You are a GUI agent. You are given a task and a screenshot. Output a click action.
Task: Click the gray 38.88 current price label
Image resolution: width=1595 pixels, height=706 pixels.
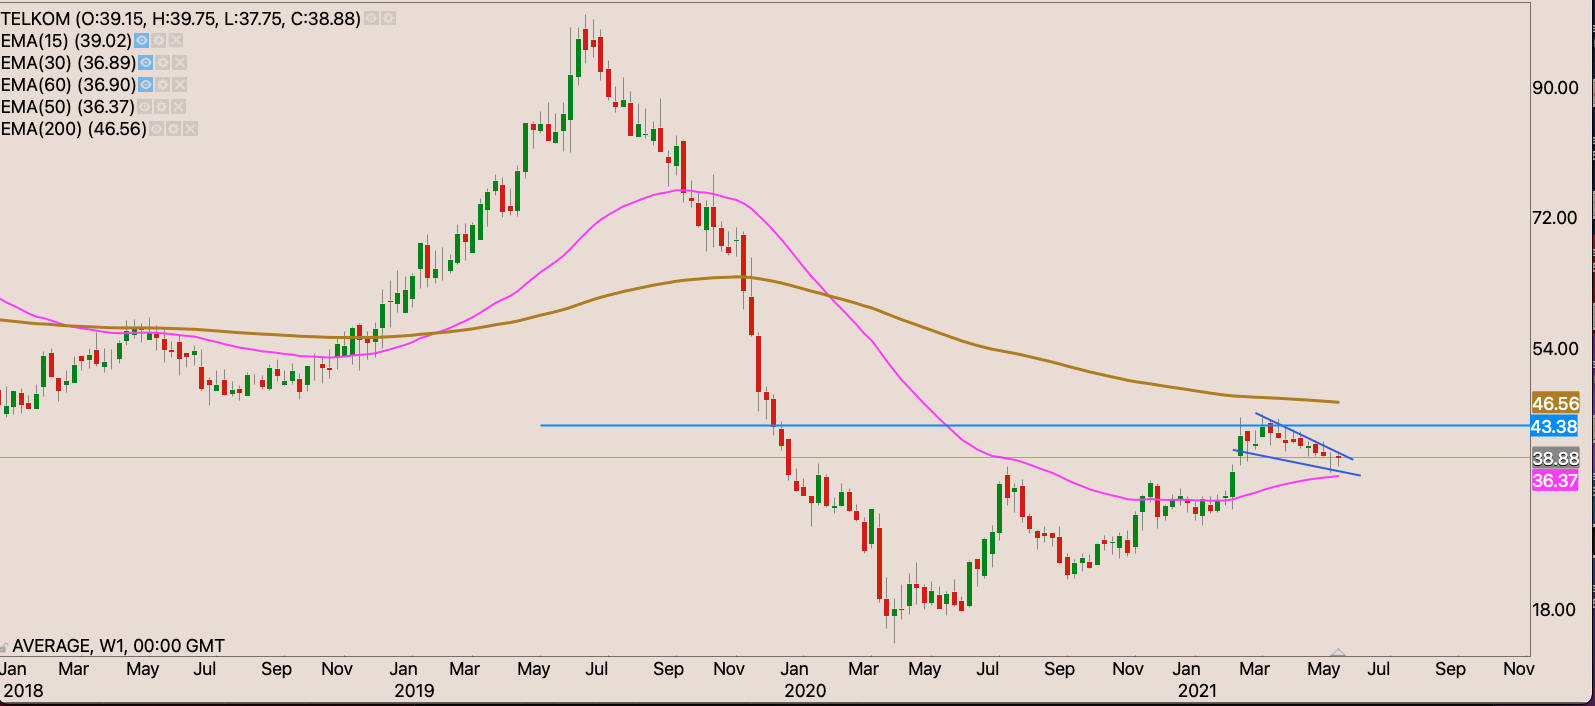[1554, 459]
